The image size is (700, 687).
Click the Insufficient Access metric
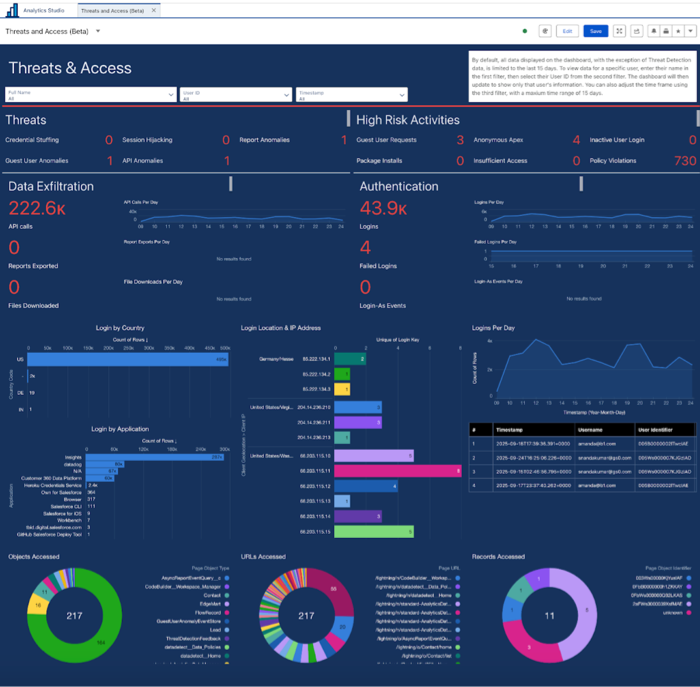click(527, 161)
